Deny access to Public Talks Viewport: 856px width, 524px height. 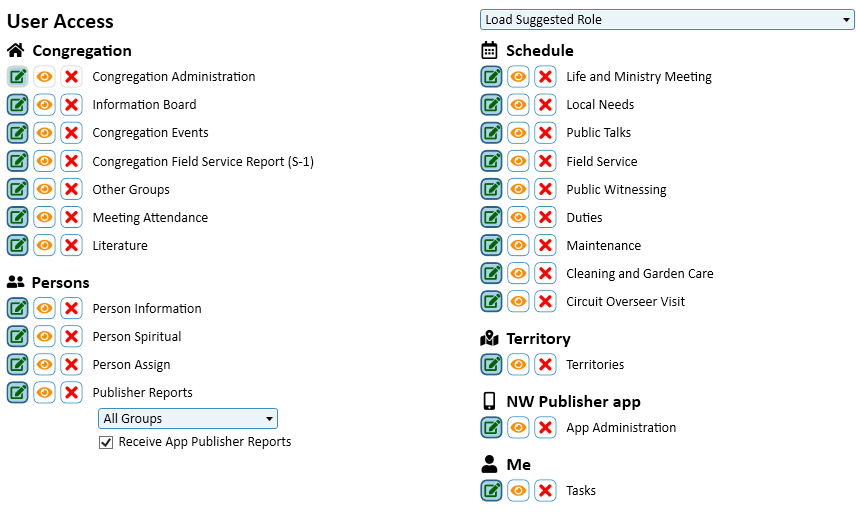tap(545, 133)
